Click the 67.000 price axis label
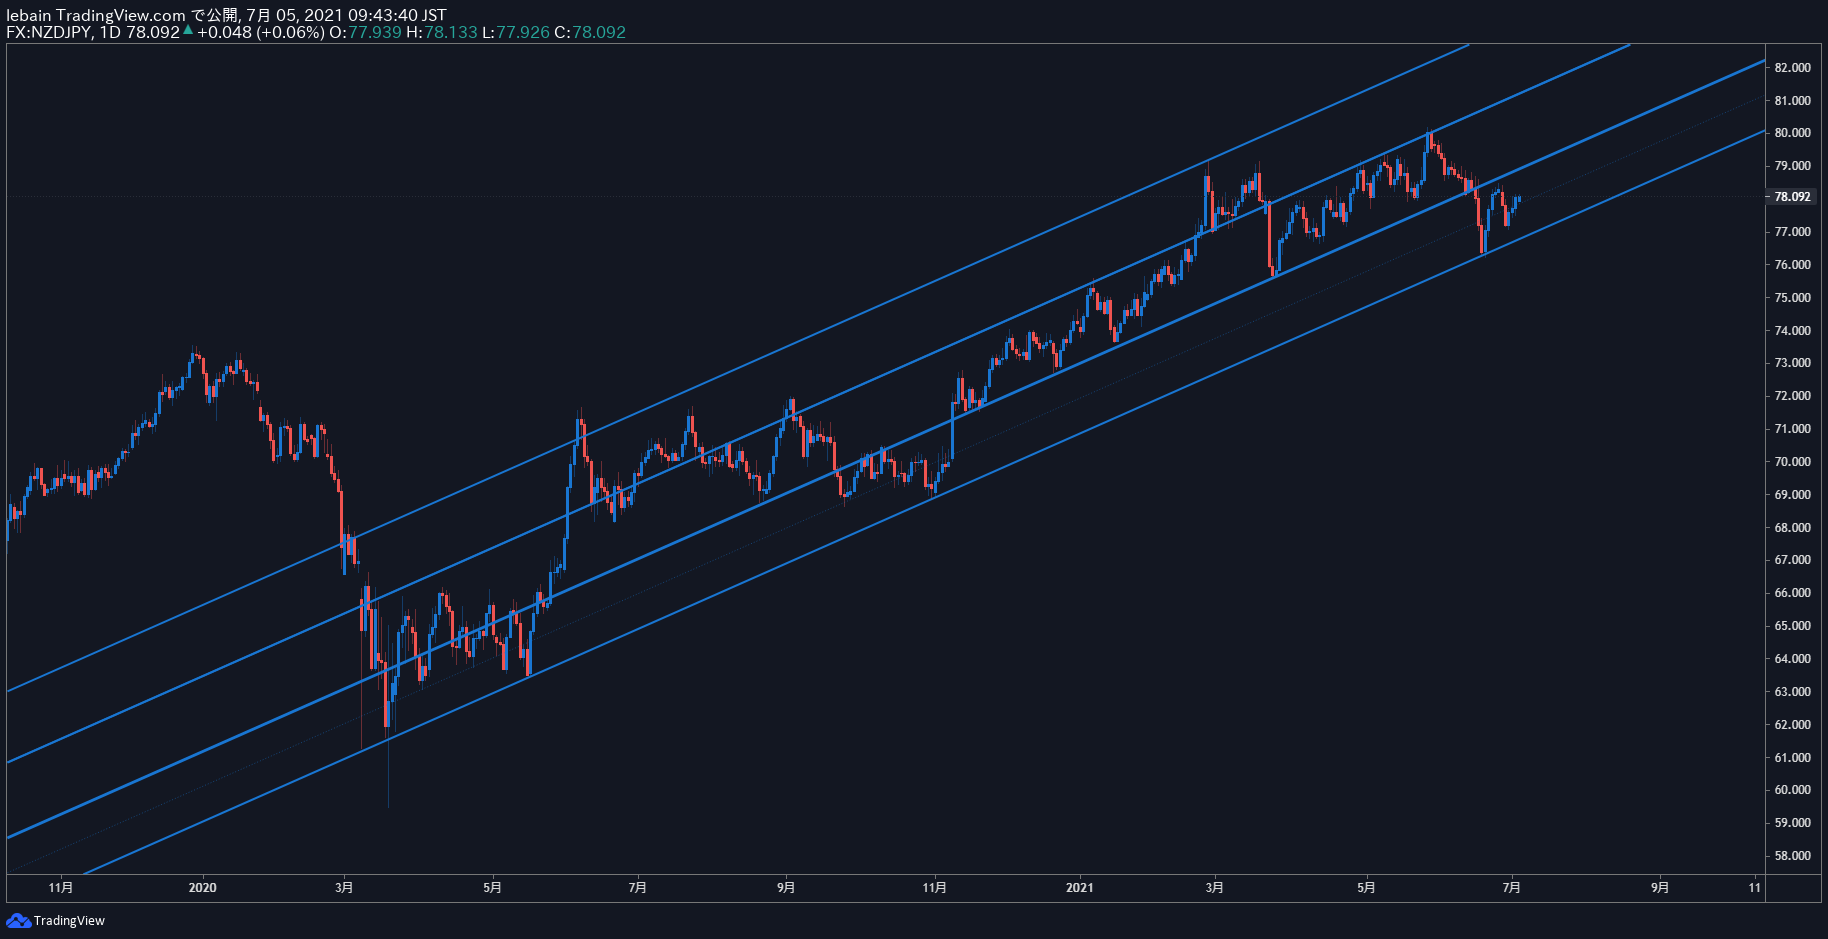The width and height of the screenshot is (1828, 939). [x=1792, y=560]
